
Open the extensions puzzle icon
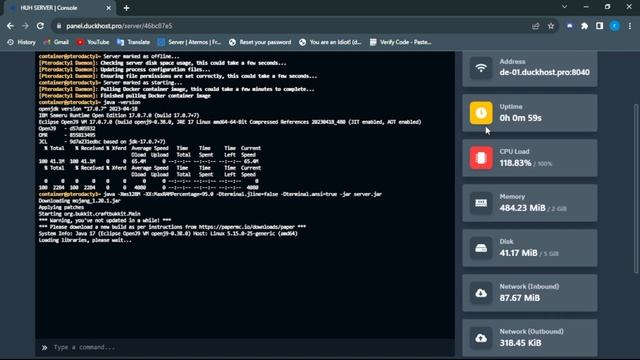[x=584, y=26]
